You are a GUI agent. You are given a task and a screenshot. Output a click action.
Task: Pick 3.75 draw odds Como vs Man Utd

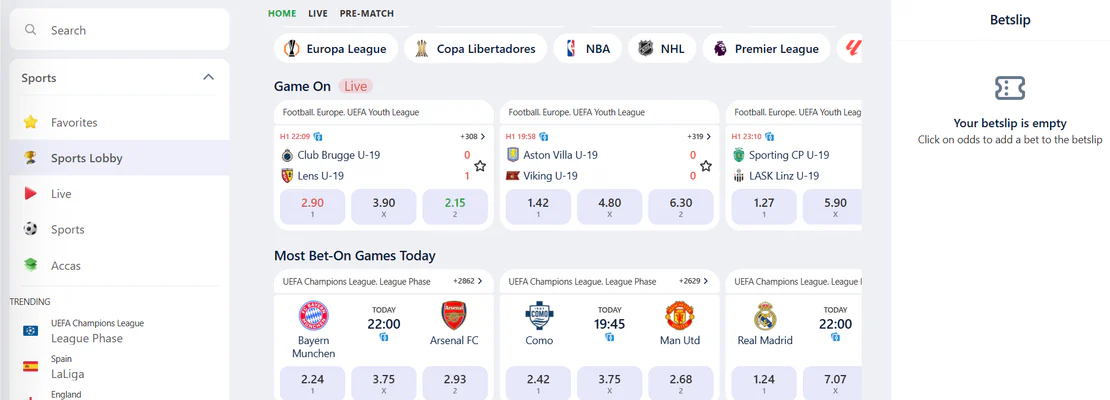tap(610, 384)
